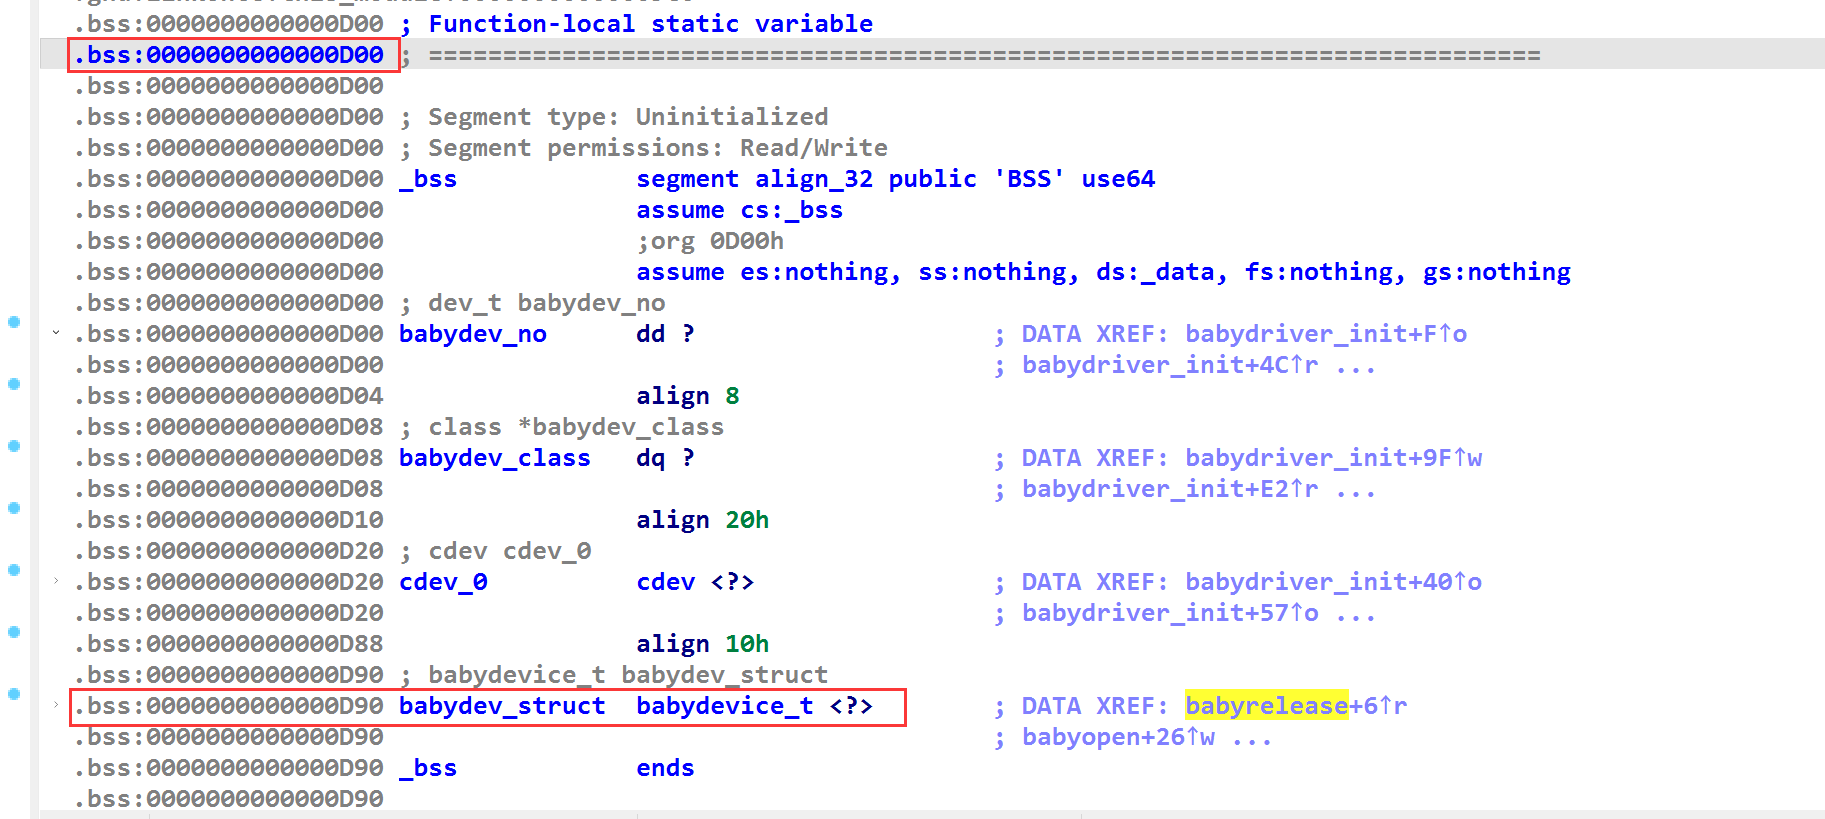
Task: Follow xref babydriver_init+E2↑r
Action: pos(1170,489)
